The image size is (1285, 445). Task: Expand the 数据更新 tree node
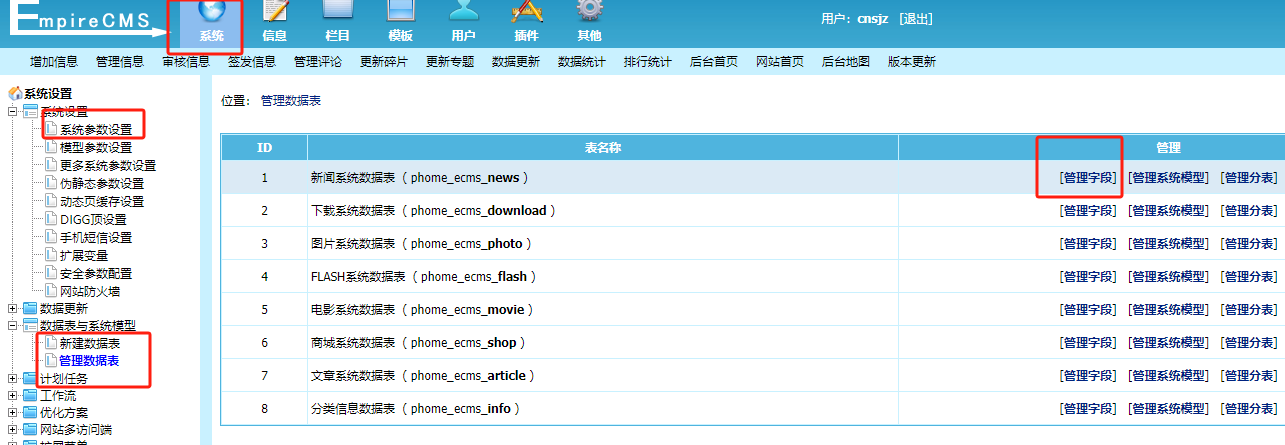click(x=13, y=309)
